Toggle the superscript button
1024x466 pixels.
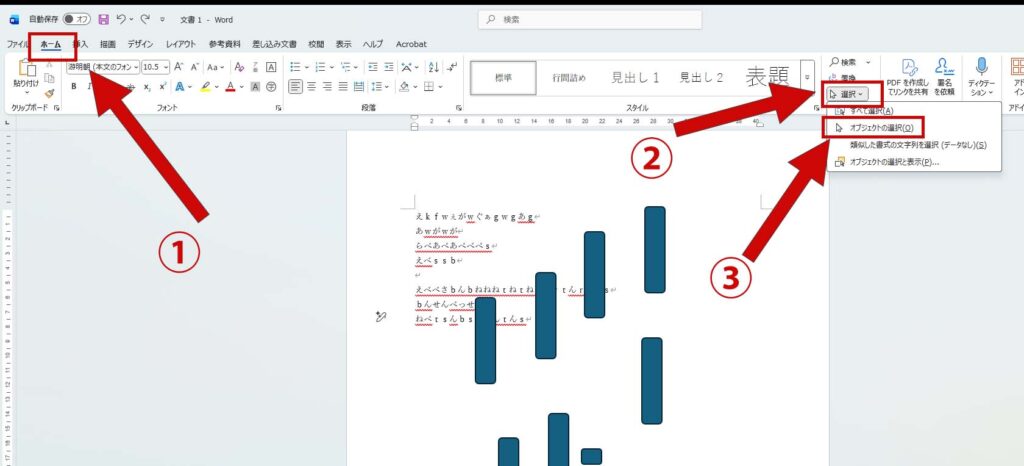pyautogui.click(x=163, y=87)
